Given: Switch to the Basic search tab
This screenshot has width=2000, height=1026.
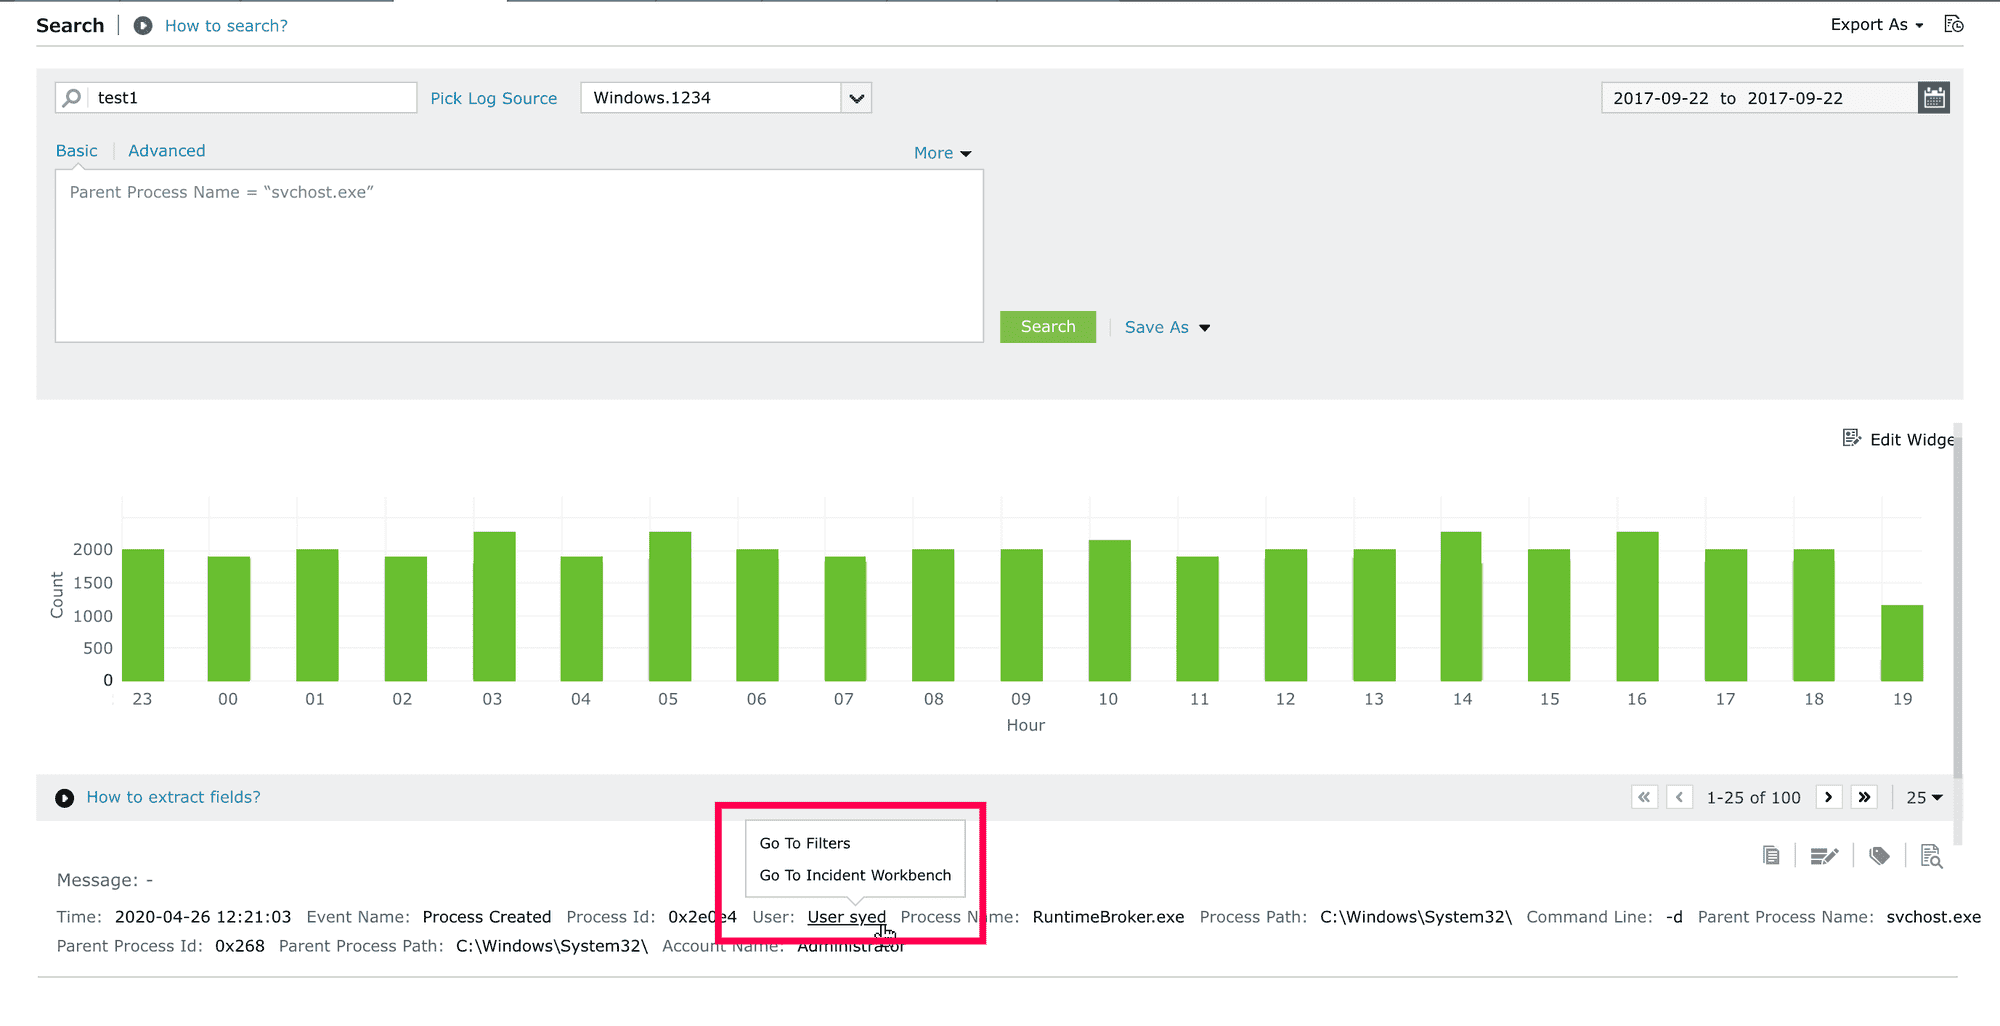Looking at the screenshot, I should pos(77,151).
